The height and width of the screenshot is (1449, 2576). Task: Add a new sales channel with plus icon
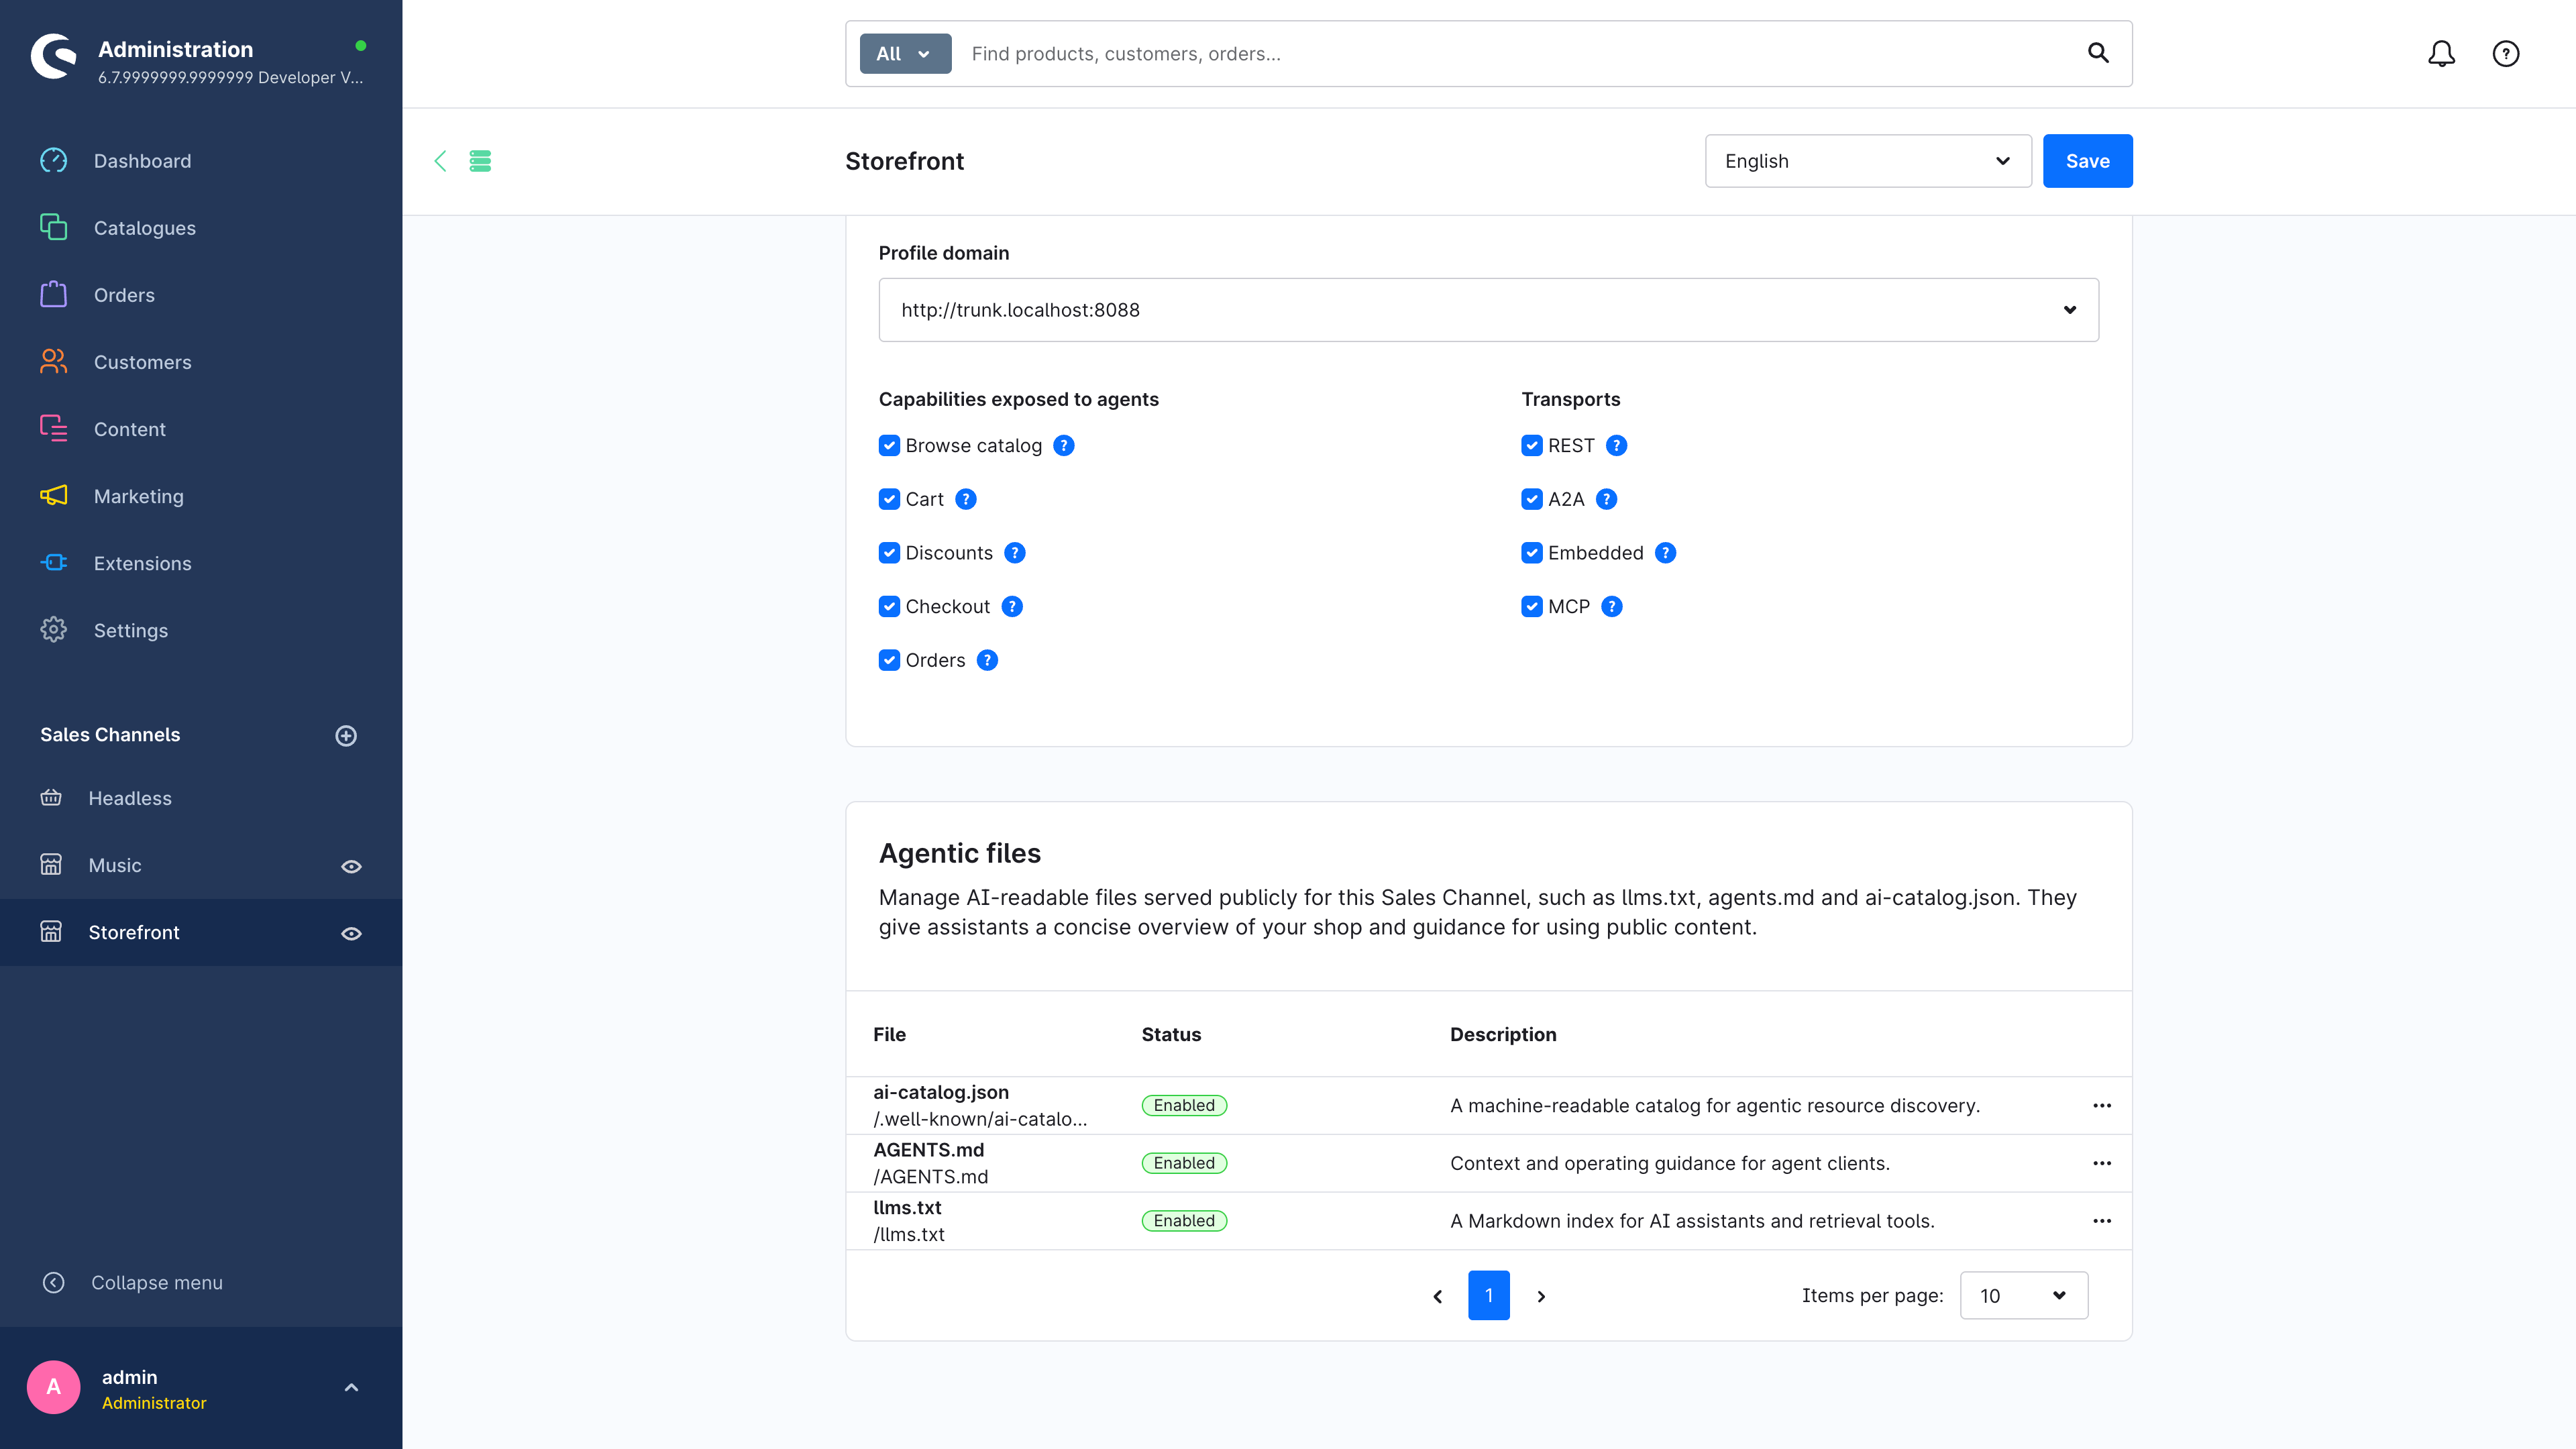tap(346, 735)
